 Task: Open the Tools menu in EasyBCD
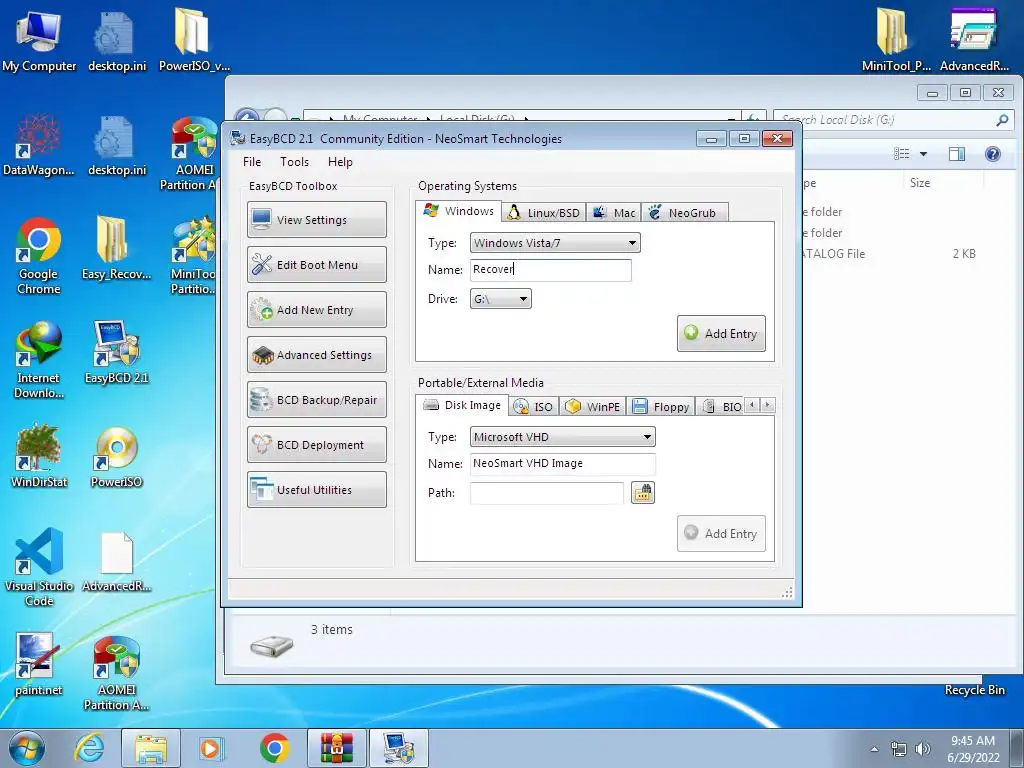point(295,162)
